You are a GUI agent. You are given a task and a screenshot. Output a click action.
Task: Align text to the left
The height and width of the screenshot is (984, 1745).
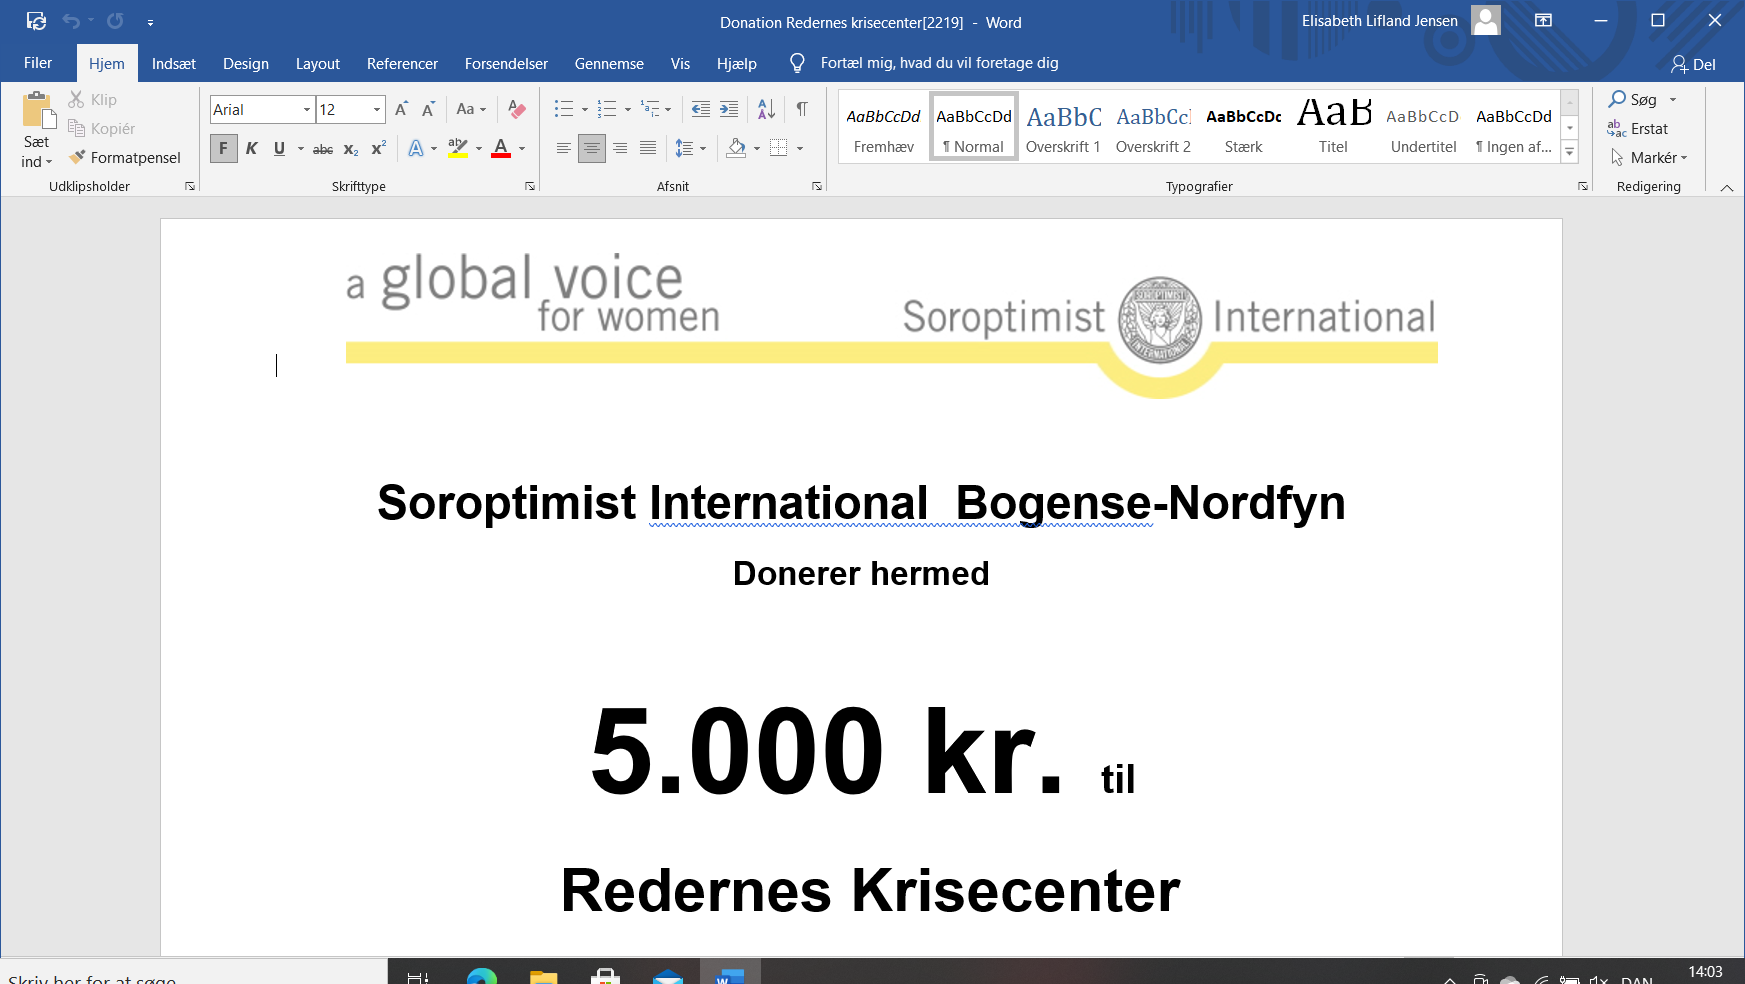pos(564,149)
